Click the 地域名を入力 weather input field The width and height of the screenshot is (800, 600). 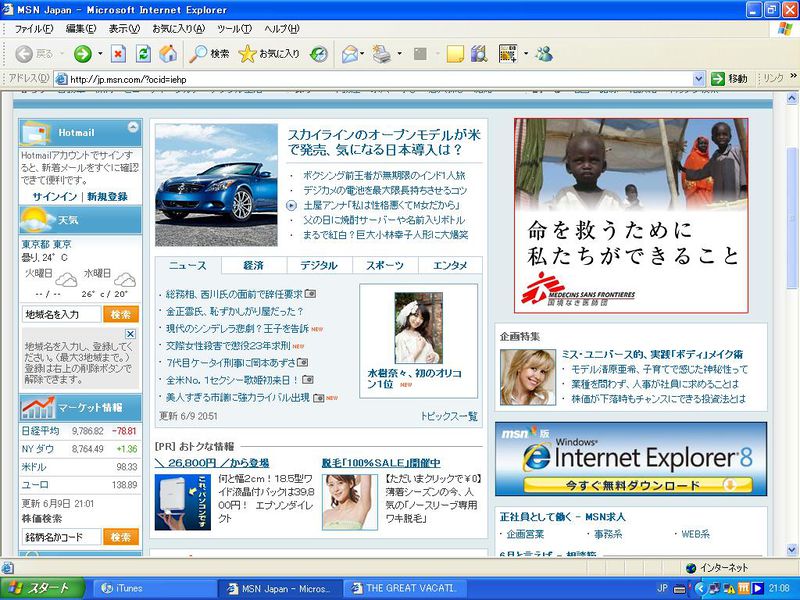pyautogui.click(x=60, y=314)
